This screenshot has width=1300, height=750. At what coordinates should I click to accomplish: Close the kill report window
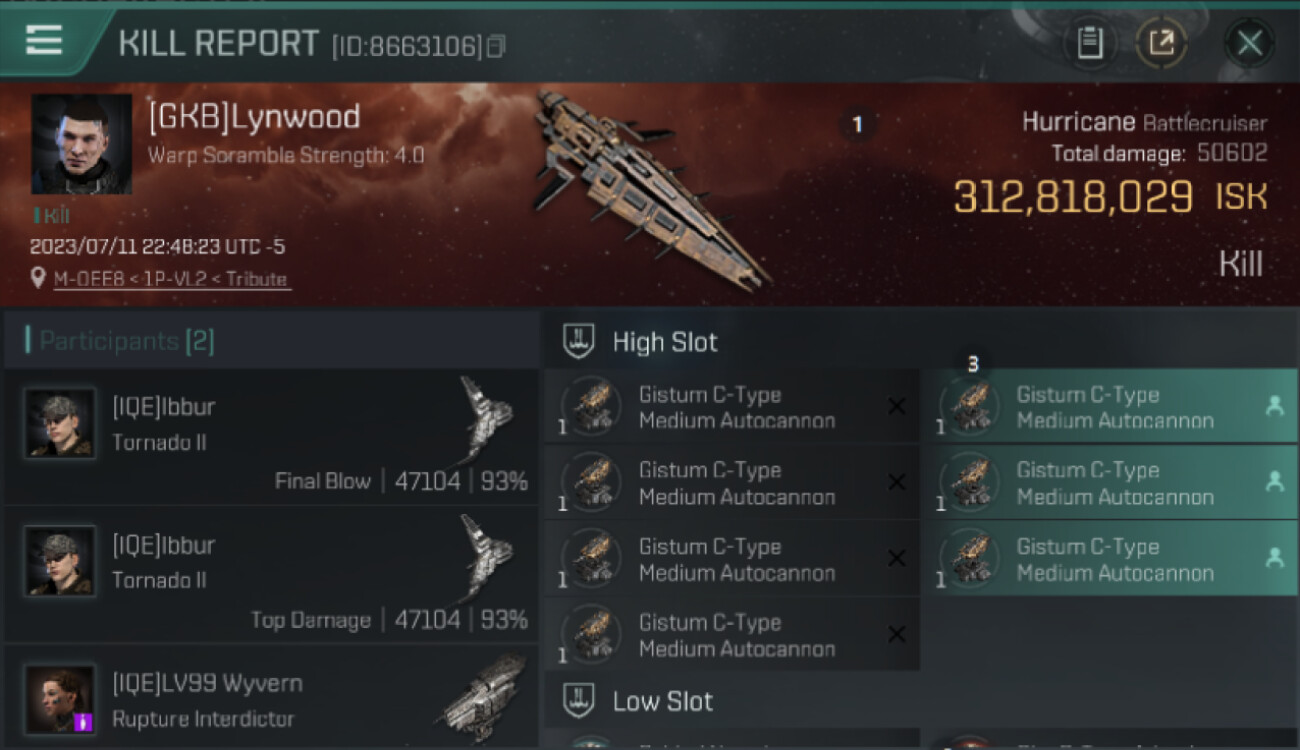tap(1249, 43)
